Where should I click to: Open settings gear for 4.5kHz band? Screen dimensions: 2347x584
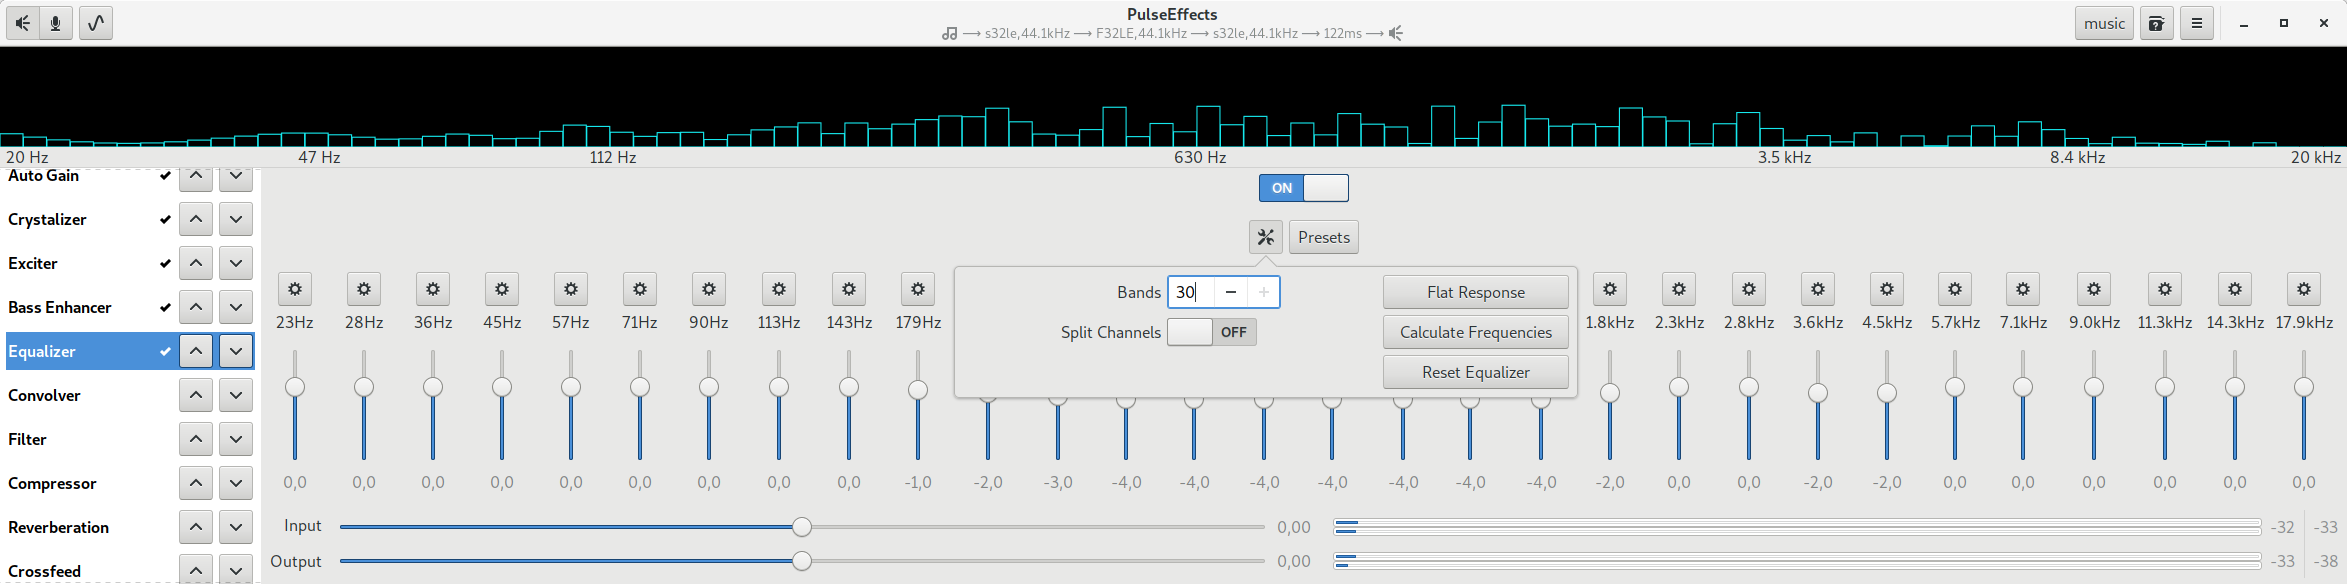click(1887, 289)
